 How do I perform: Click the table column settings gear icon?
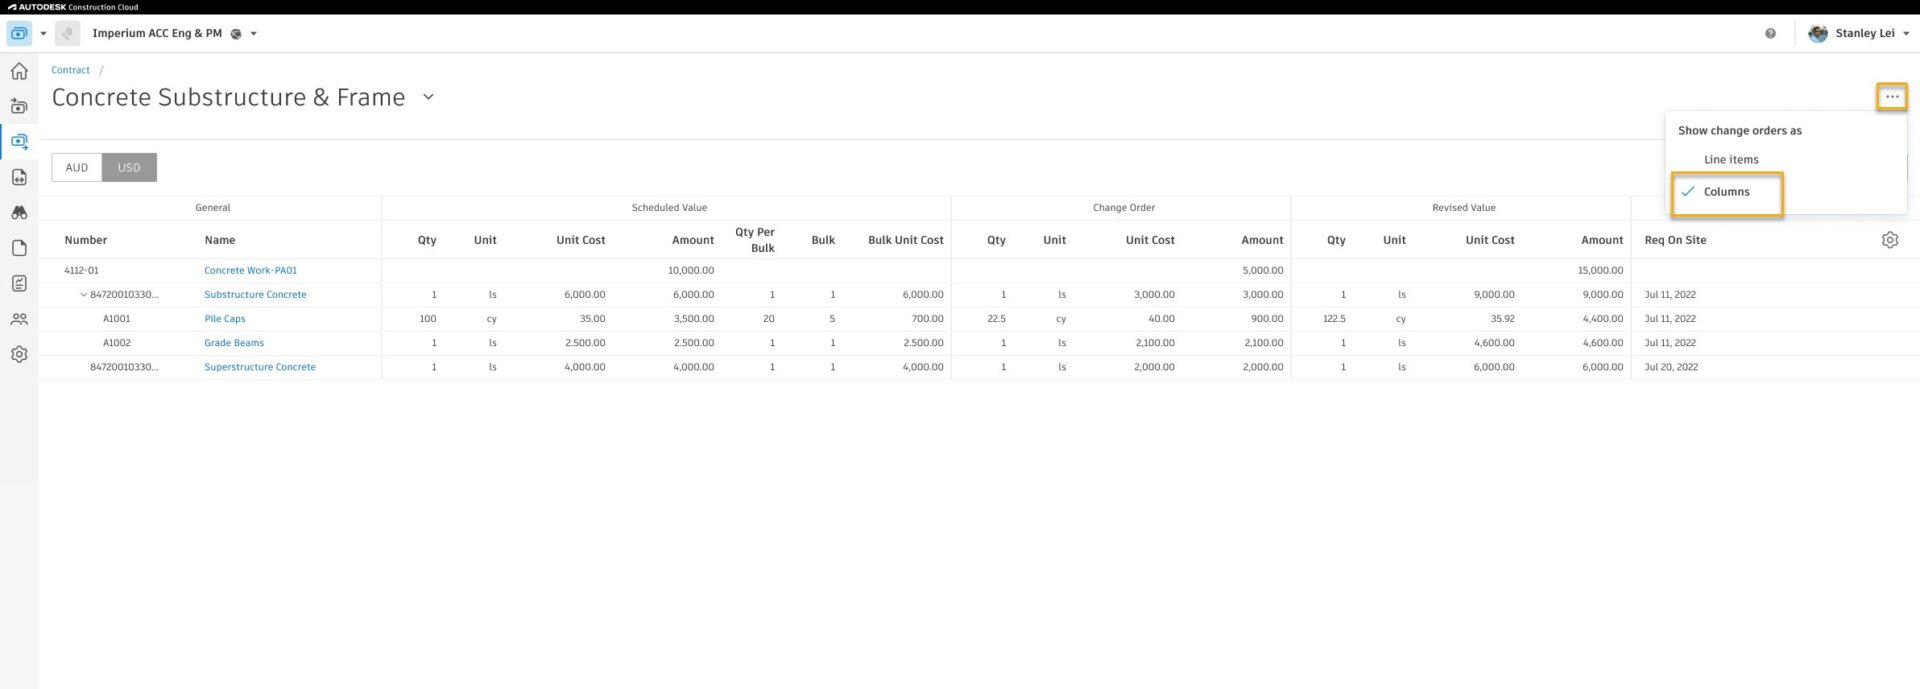pyautogui.click(x=1889, y=240)
